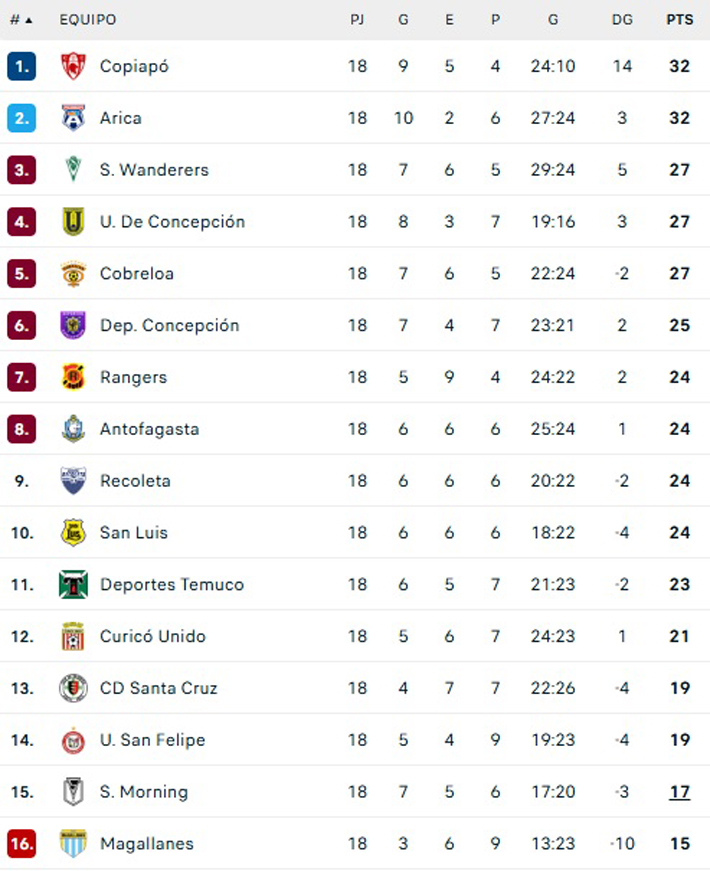Click the Cobreloa orange crest
This screenshot has height=871, width=710.
(x=73, y=273)
